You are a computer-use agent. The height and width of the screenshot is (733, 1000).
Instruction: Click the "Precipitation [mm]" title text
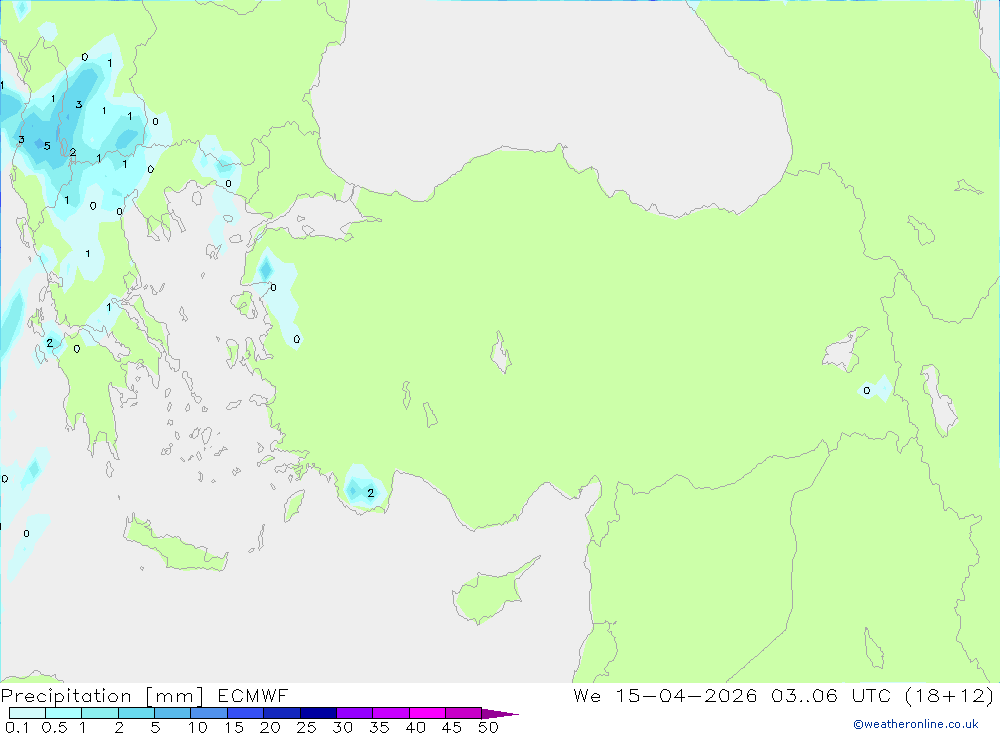point(102,696)
